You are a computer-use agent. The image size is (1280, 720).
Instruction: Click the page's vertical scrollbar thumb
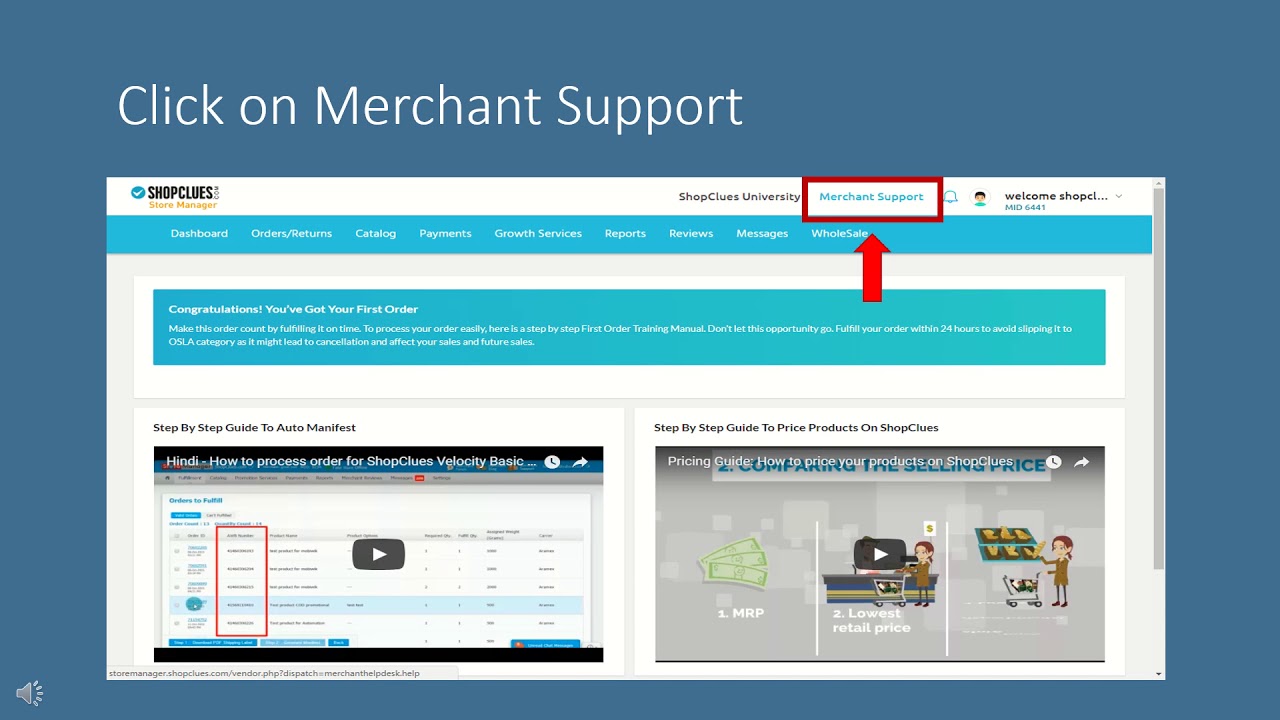click(x=1158, y=378)
